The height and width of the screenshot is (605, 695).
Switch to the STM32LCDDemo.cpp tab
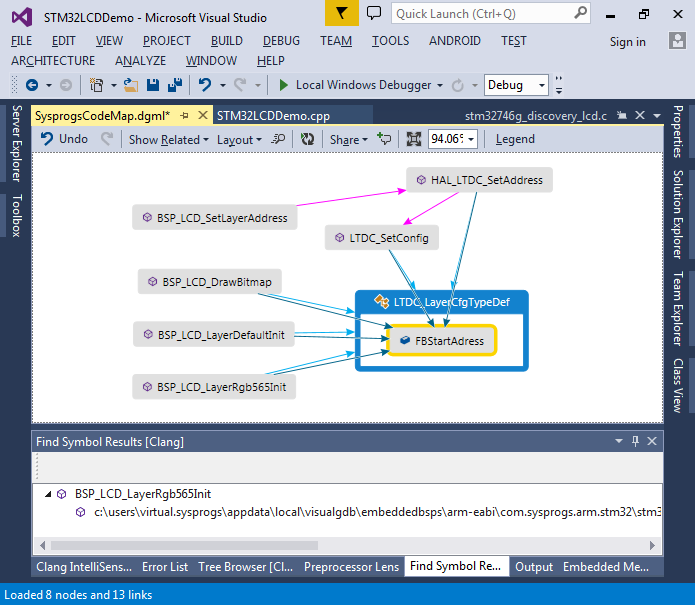point(273,116)
